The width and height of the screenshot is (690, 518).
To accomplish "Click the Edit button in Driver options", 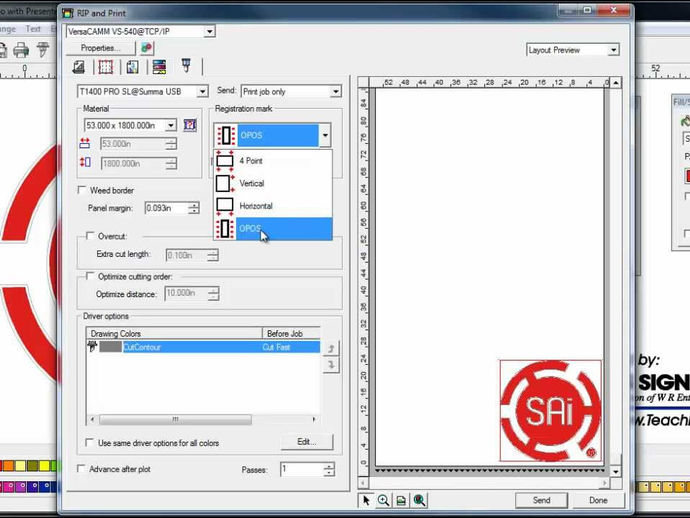I will [307, 441].
